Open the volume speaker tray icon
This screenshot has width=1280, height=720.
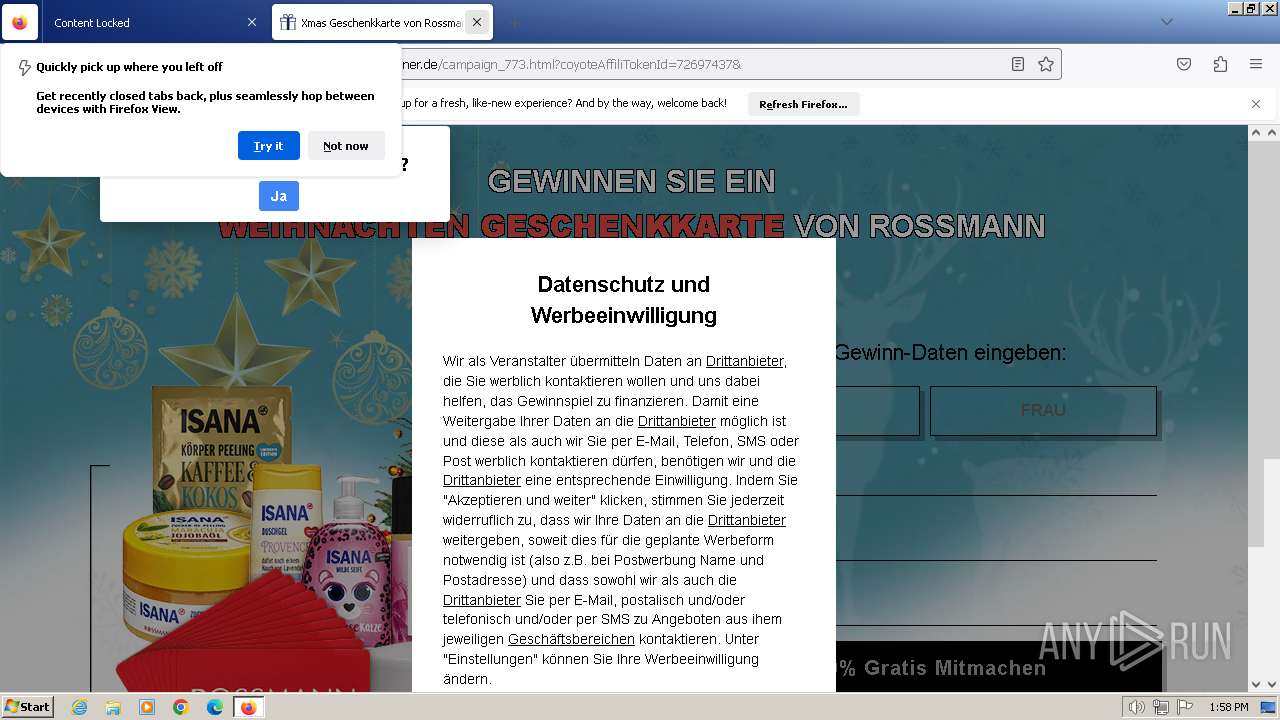[x=1137, y=707]
